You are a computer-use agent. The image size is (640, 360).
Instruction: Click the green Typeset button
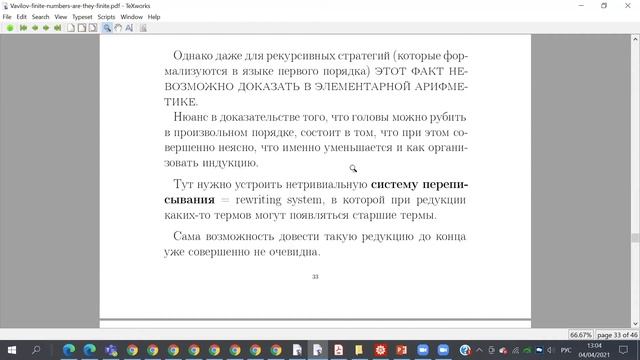click(x=10, y=28)
